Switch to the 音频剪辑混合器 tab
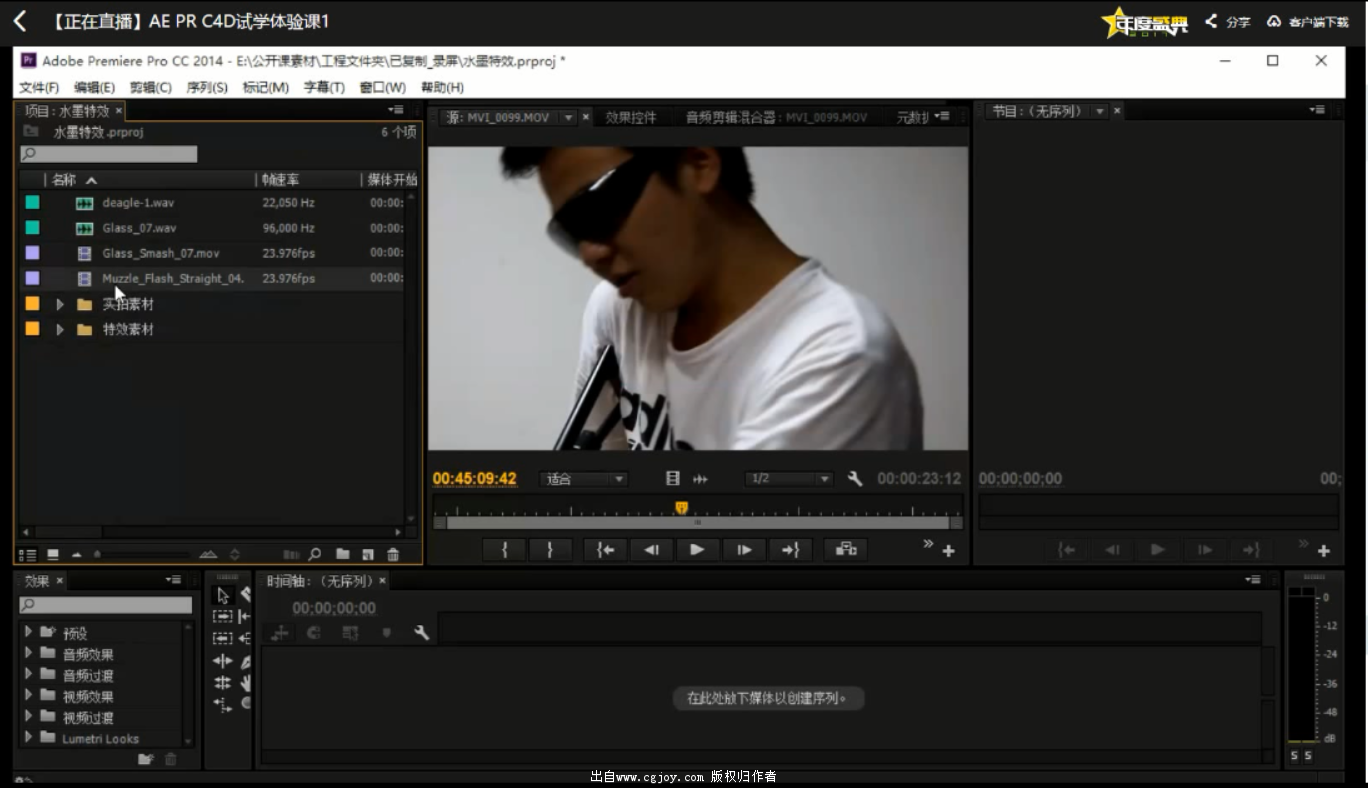 tap(776, 118)
